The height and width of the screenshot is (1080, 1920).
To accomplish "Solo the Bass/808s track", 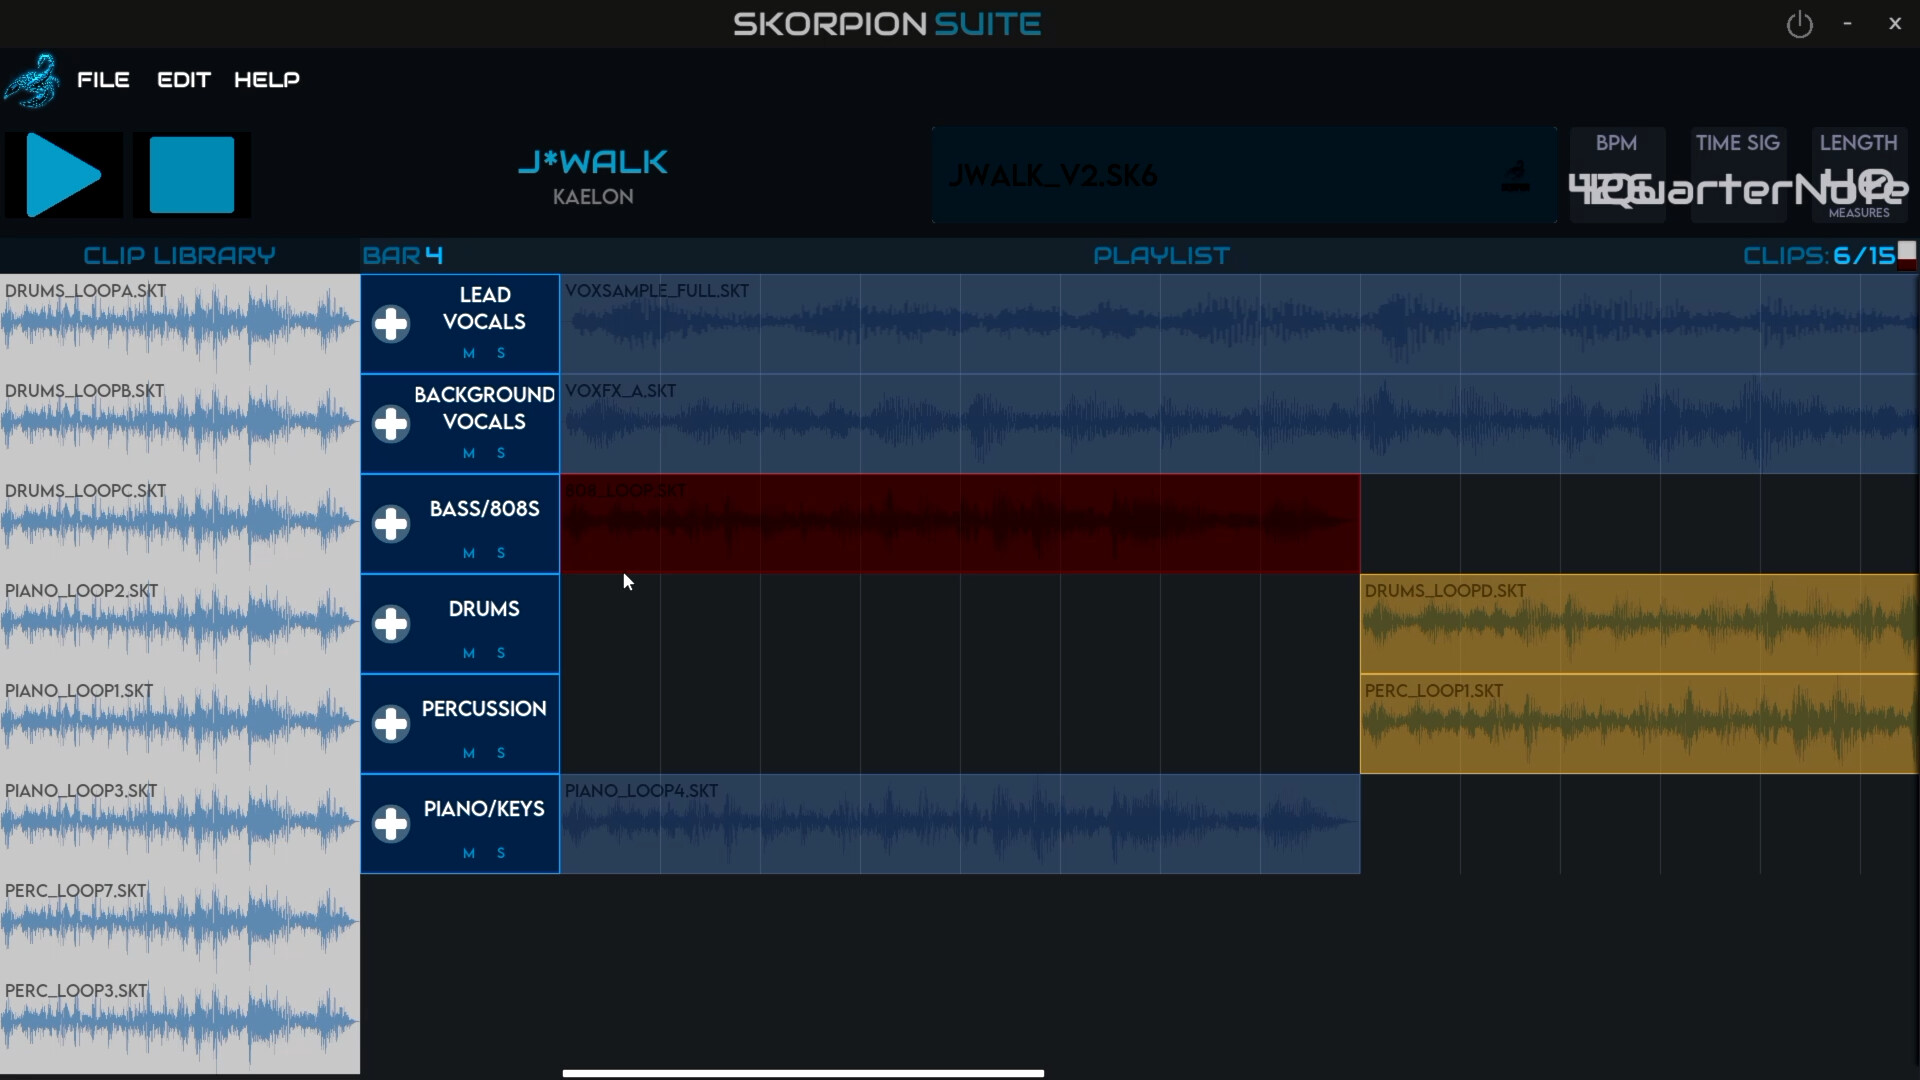I will pyautogui.click(x=501, y=553).
